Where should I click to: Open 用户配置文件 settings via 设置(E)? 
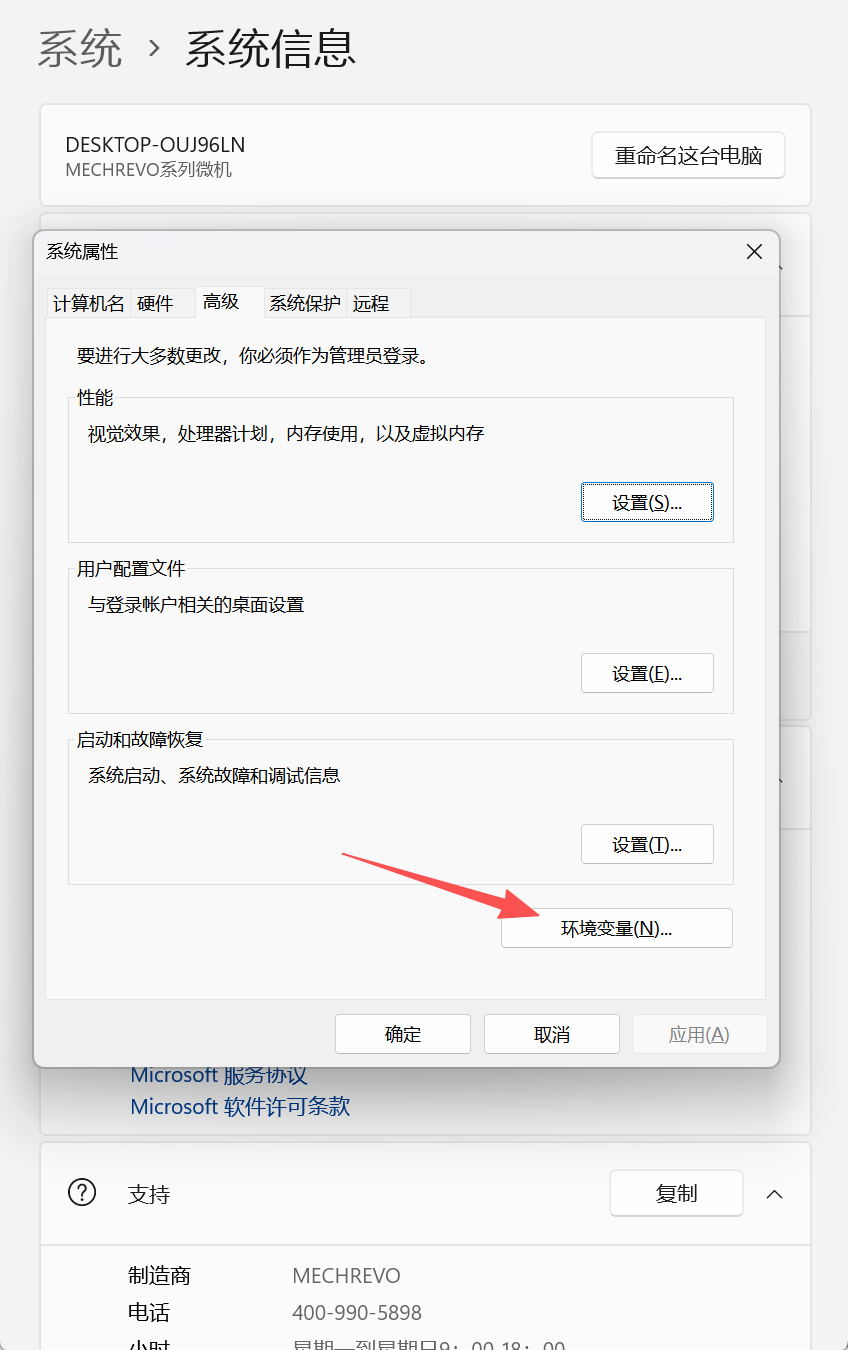coord(646,672)
